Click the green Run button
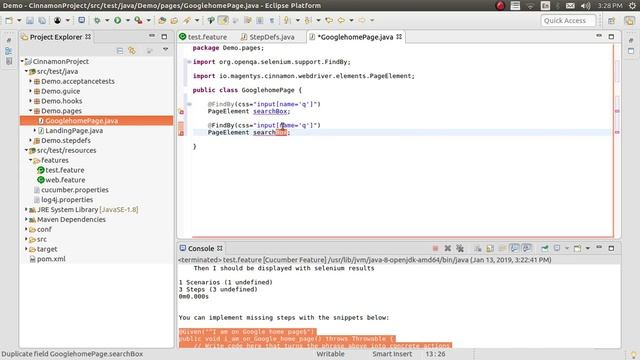 pos(118,20)
